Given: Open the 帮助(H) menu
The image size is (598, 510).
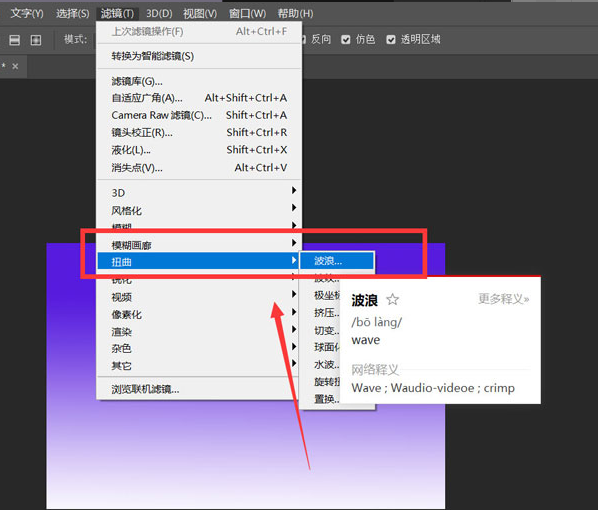Looking at the screenshot, I should point(295,14).
